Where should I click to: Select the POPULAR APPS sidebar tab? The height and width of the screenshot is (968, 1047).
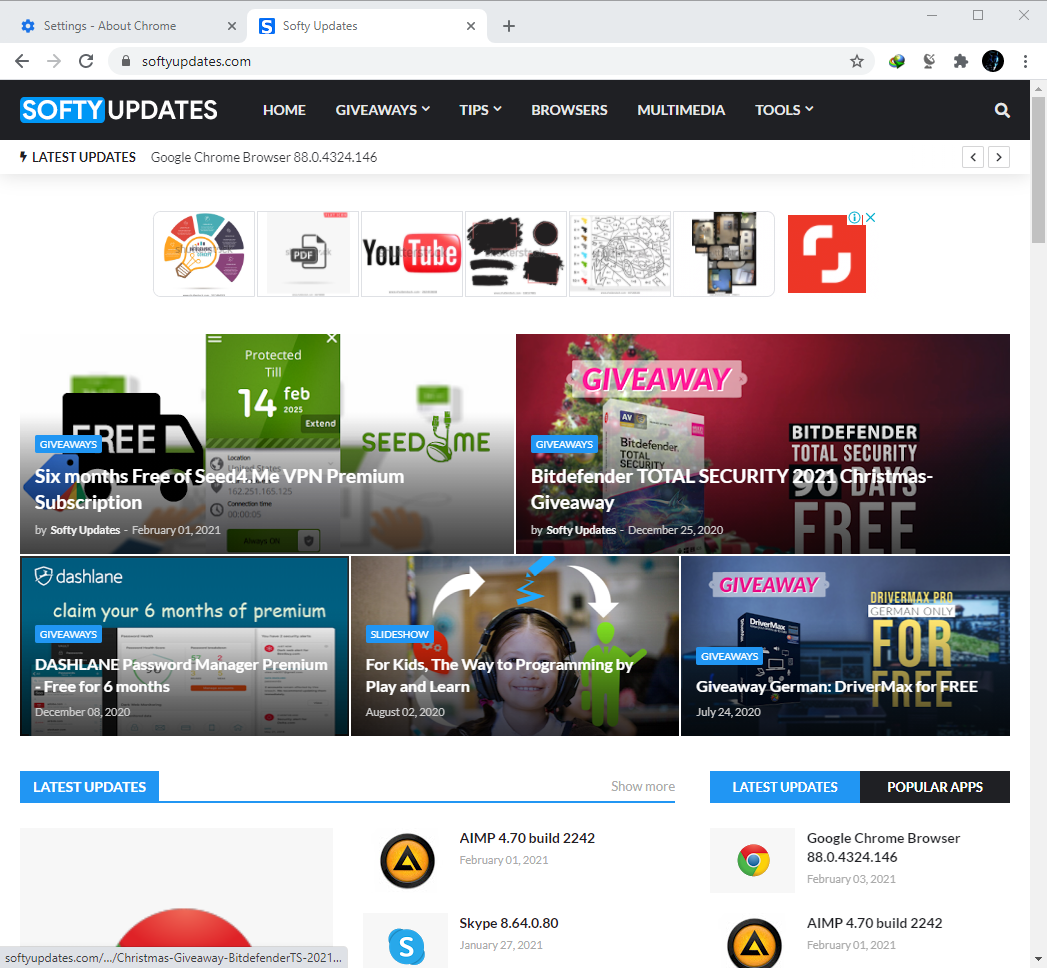pos(935,787)
